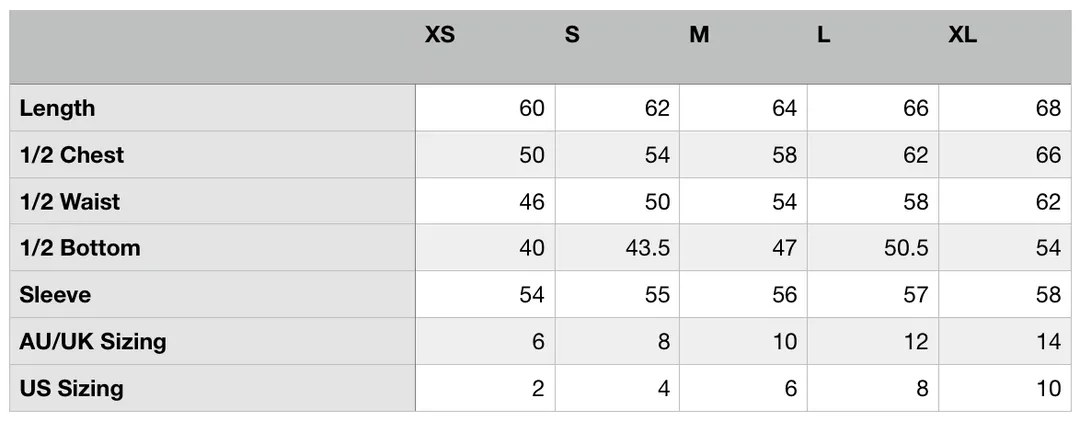The width and height of the screenshot is (1080, 421).
Task: Click the M size column header
Action: click(x=699, y=34)
